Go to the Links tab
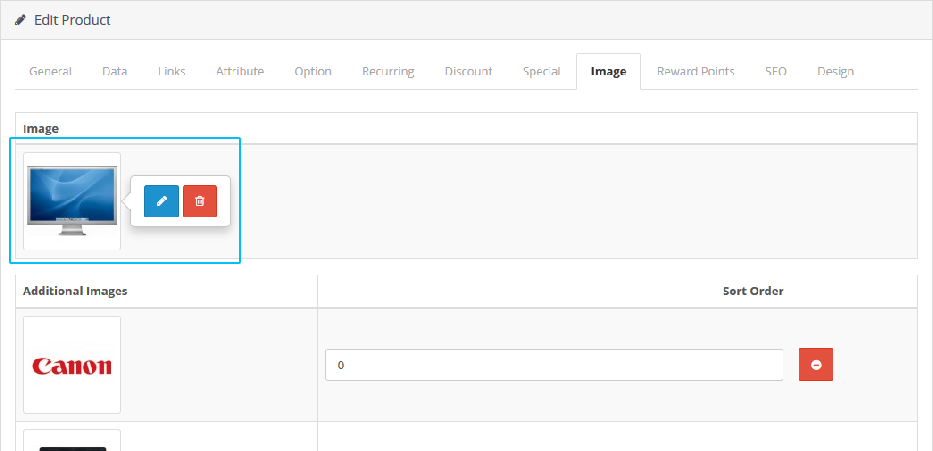 point(171,72)
